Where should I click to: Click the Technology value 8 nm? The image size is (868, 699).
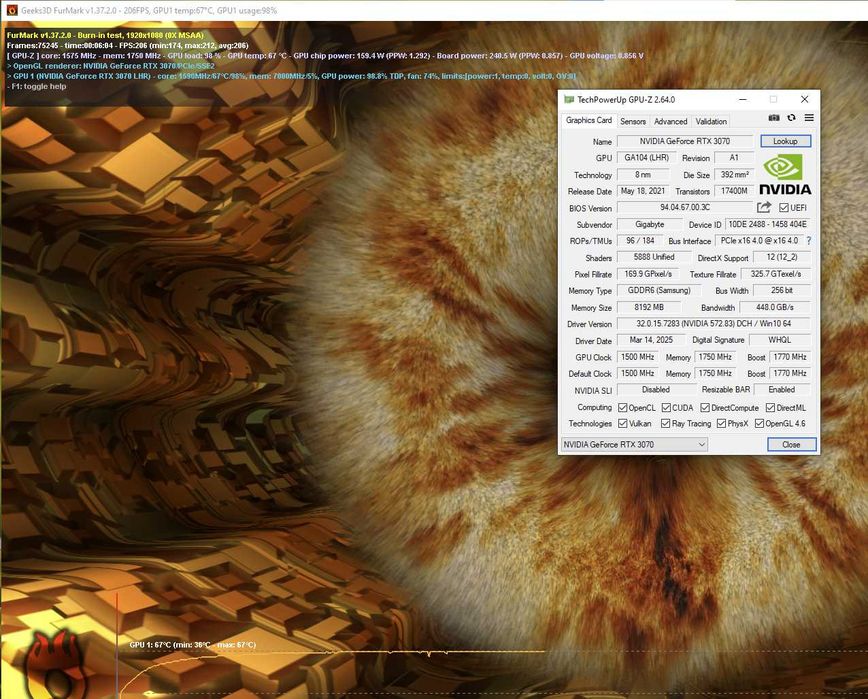click(x=643, y=174)
